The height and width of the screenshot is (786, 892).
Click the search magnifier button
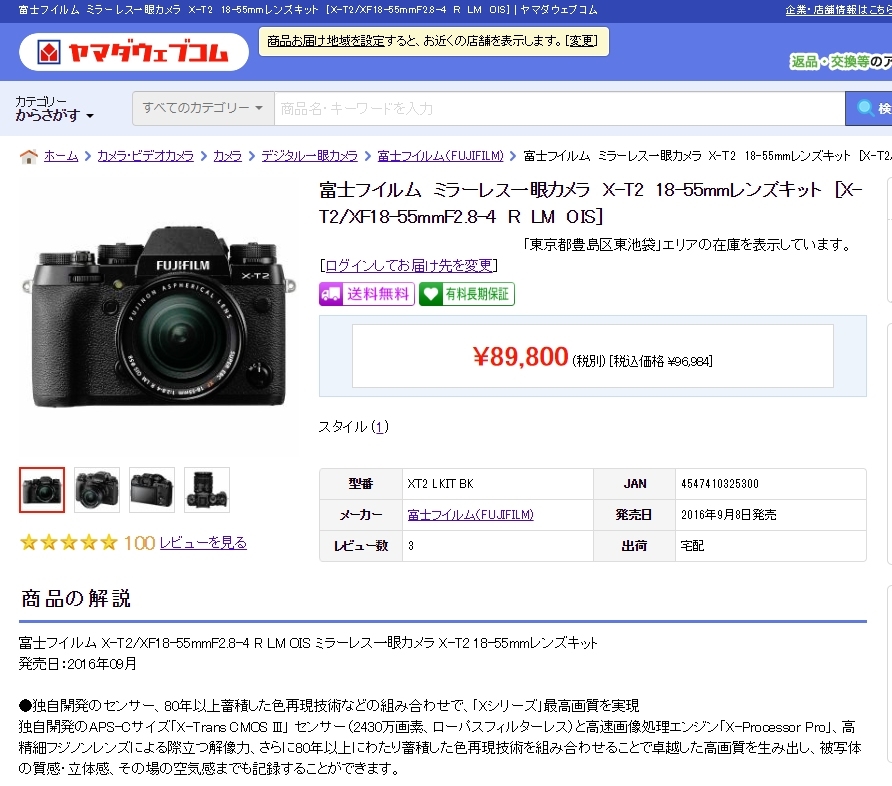[x=868, y=108]
